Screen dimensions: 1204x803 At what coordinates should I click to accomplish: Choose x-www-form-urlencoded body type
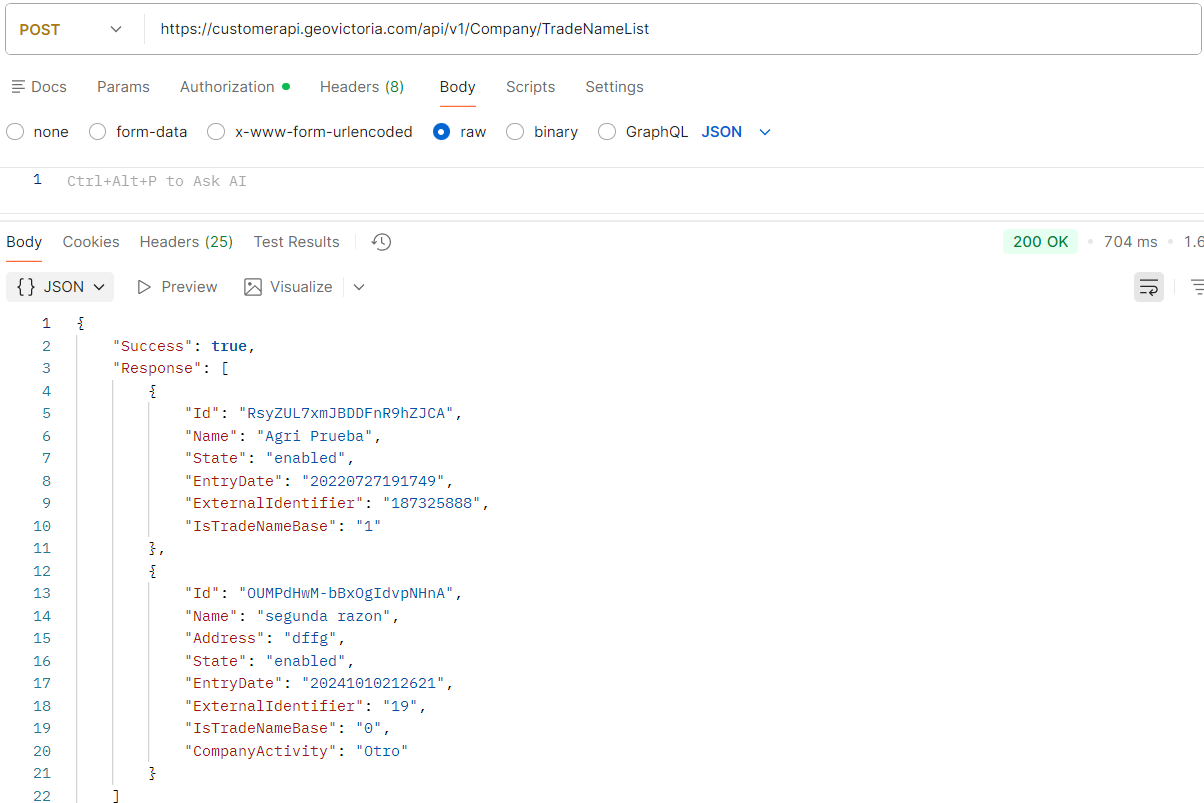pyautogui.click(x=216, y=132)
